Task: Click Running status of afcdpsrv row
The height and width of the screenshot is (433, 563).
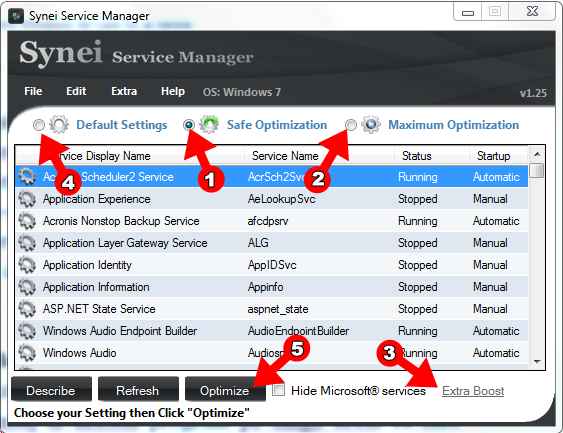Action: click(x=418, y=222)
